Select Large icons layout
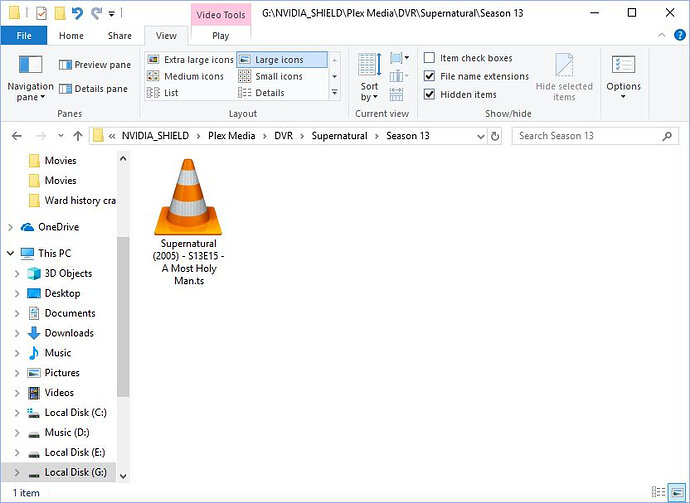Viewport: 690px width, 503px height. click(x=282, y=59)
